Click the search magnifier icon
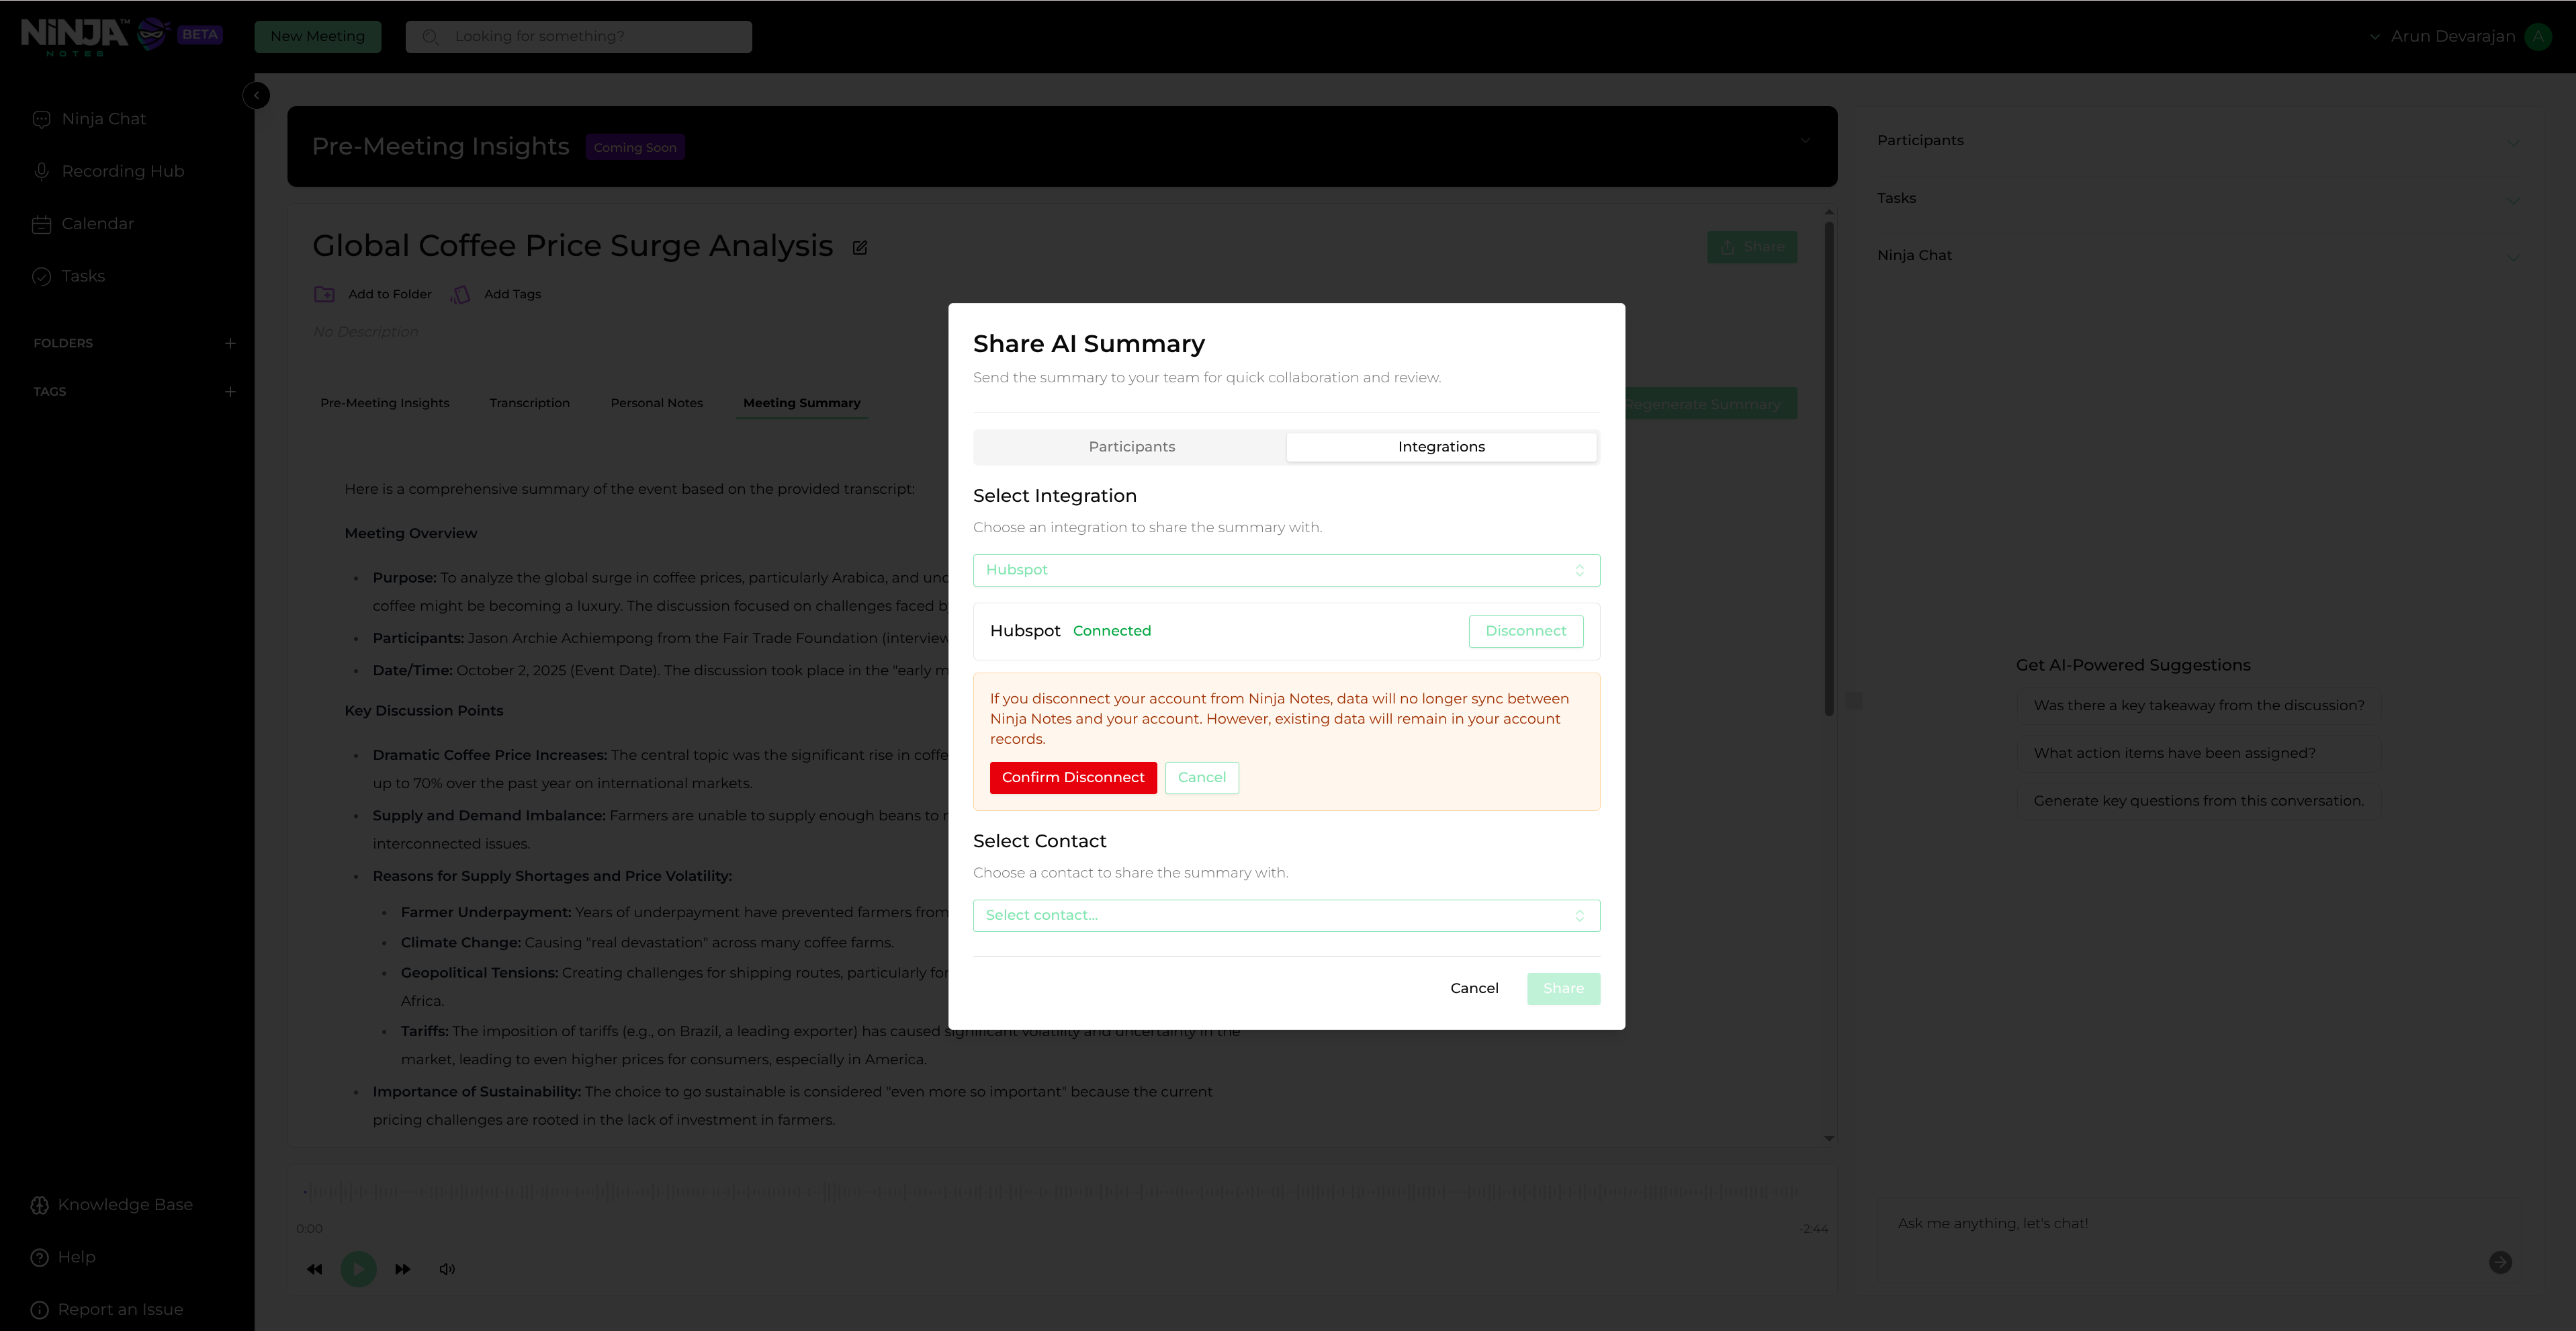 pyautogui.click(x=431, y=37)
